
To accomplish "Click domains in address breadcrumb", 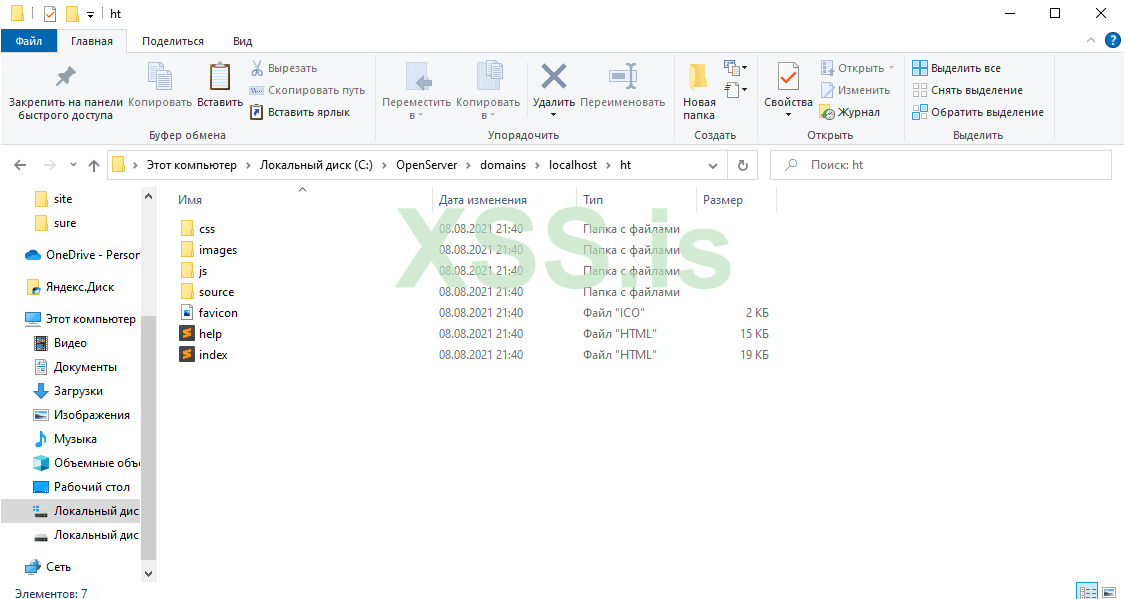I will [x=503, y=165].
